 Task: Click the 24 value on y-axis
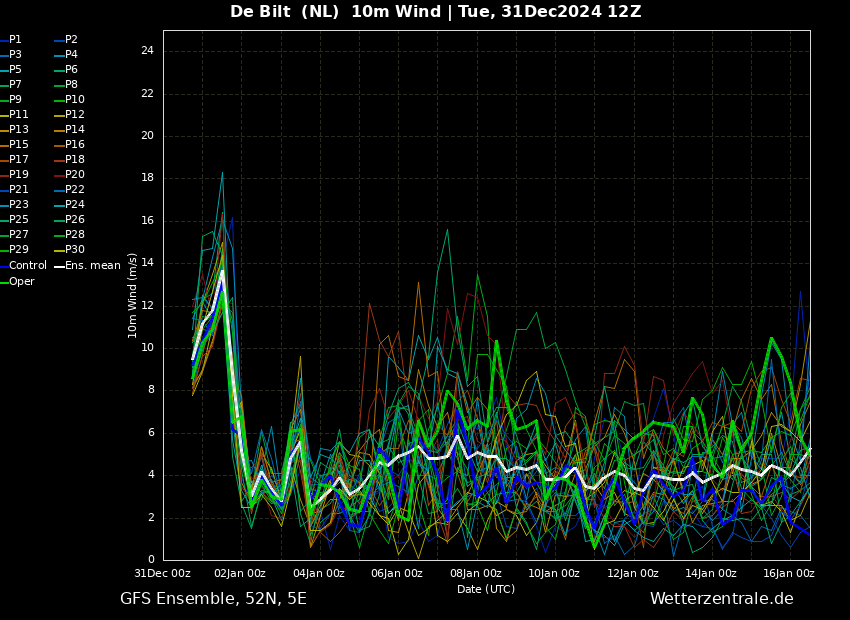147,51
